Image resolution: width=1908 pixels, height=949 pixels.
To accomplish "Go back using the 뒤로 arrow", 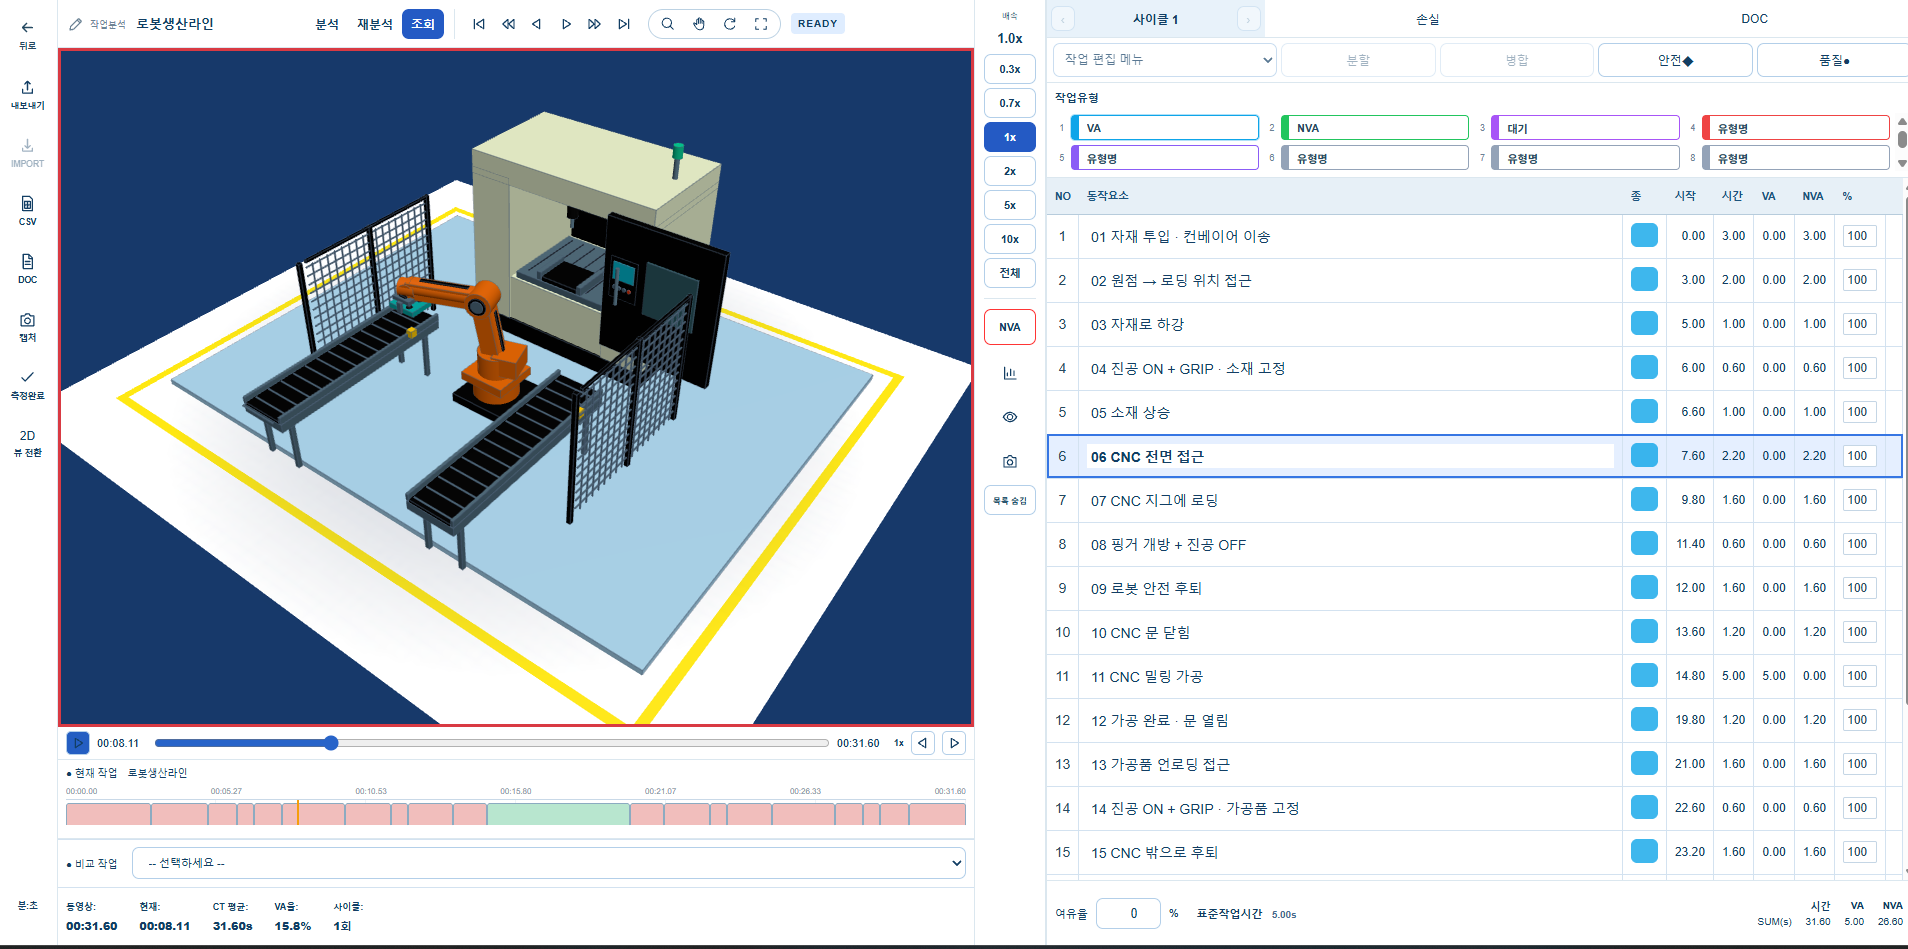I will click(27, 34).
